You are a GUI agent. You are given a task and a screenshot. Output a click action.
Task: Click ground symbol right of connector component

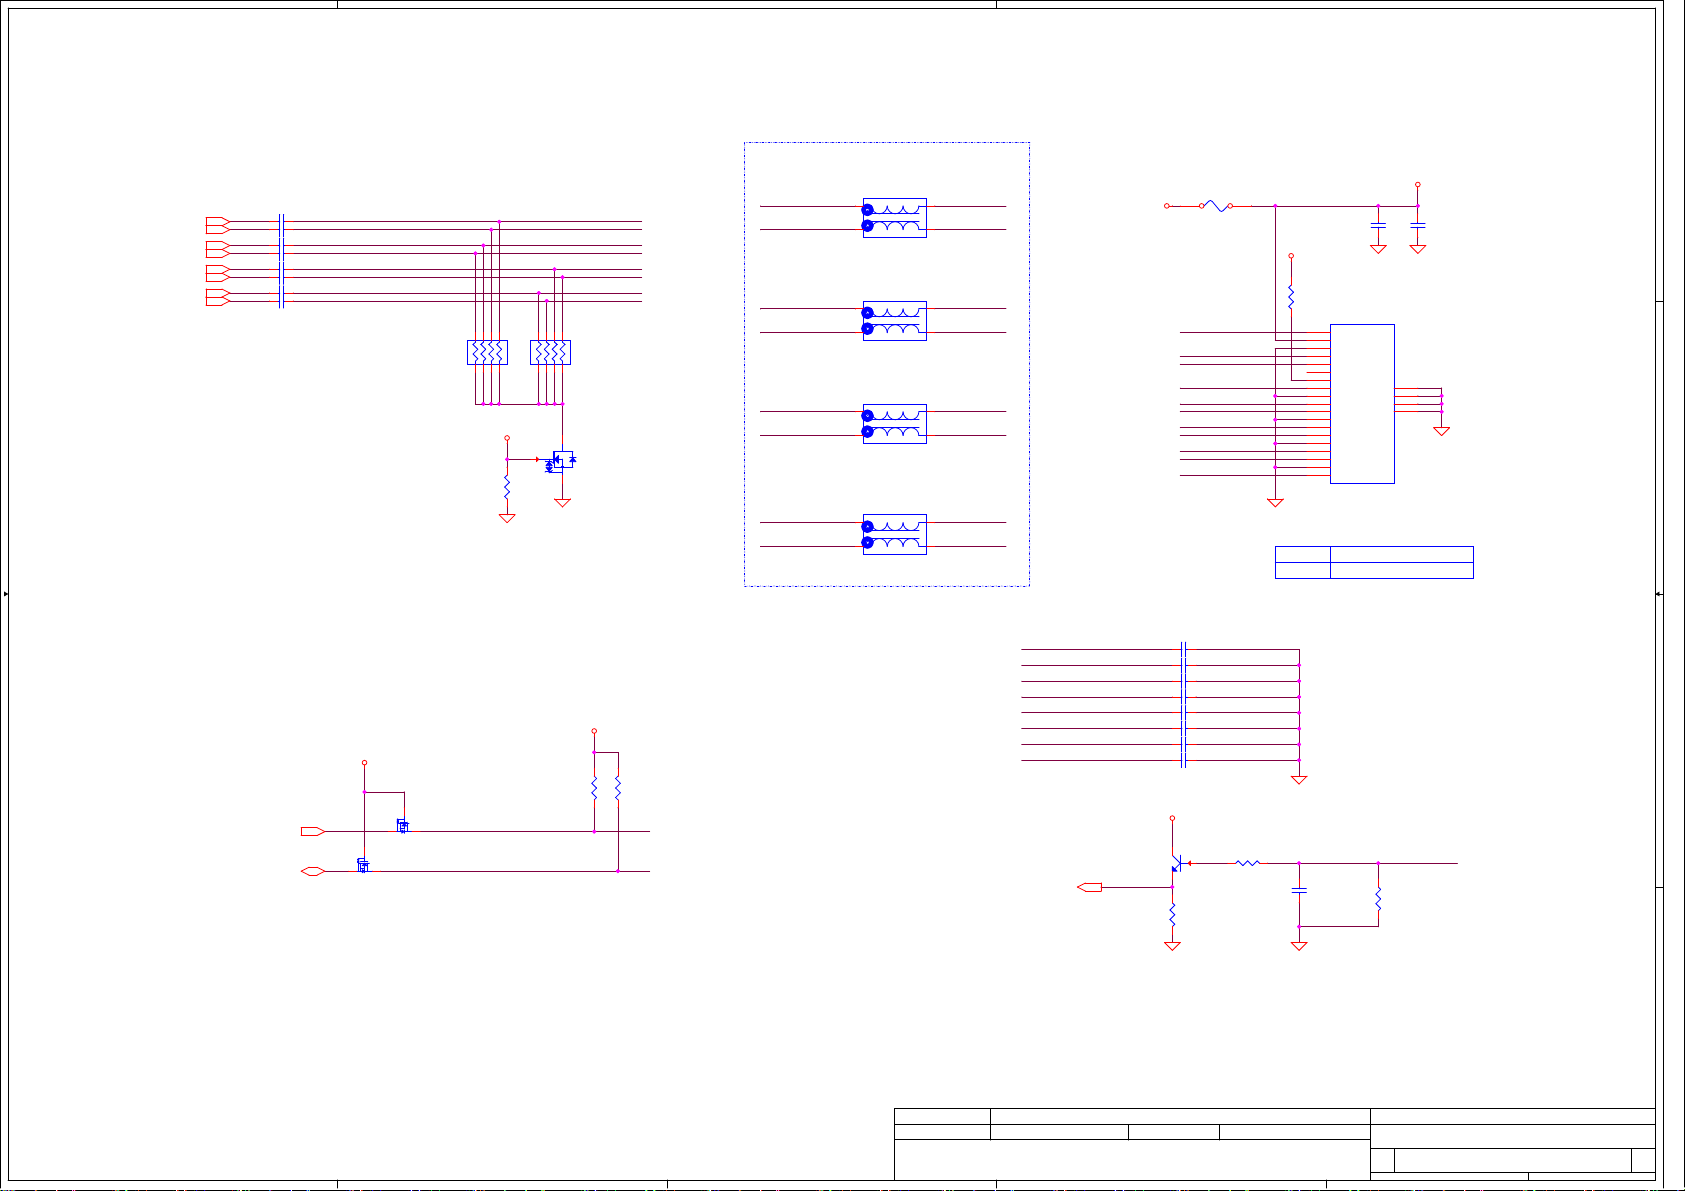[x=1441, y=431]
